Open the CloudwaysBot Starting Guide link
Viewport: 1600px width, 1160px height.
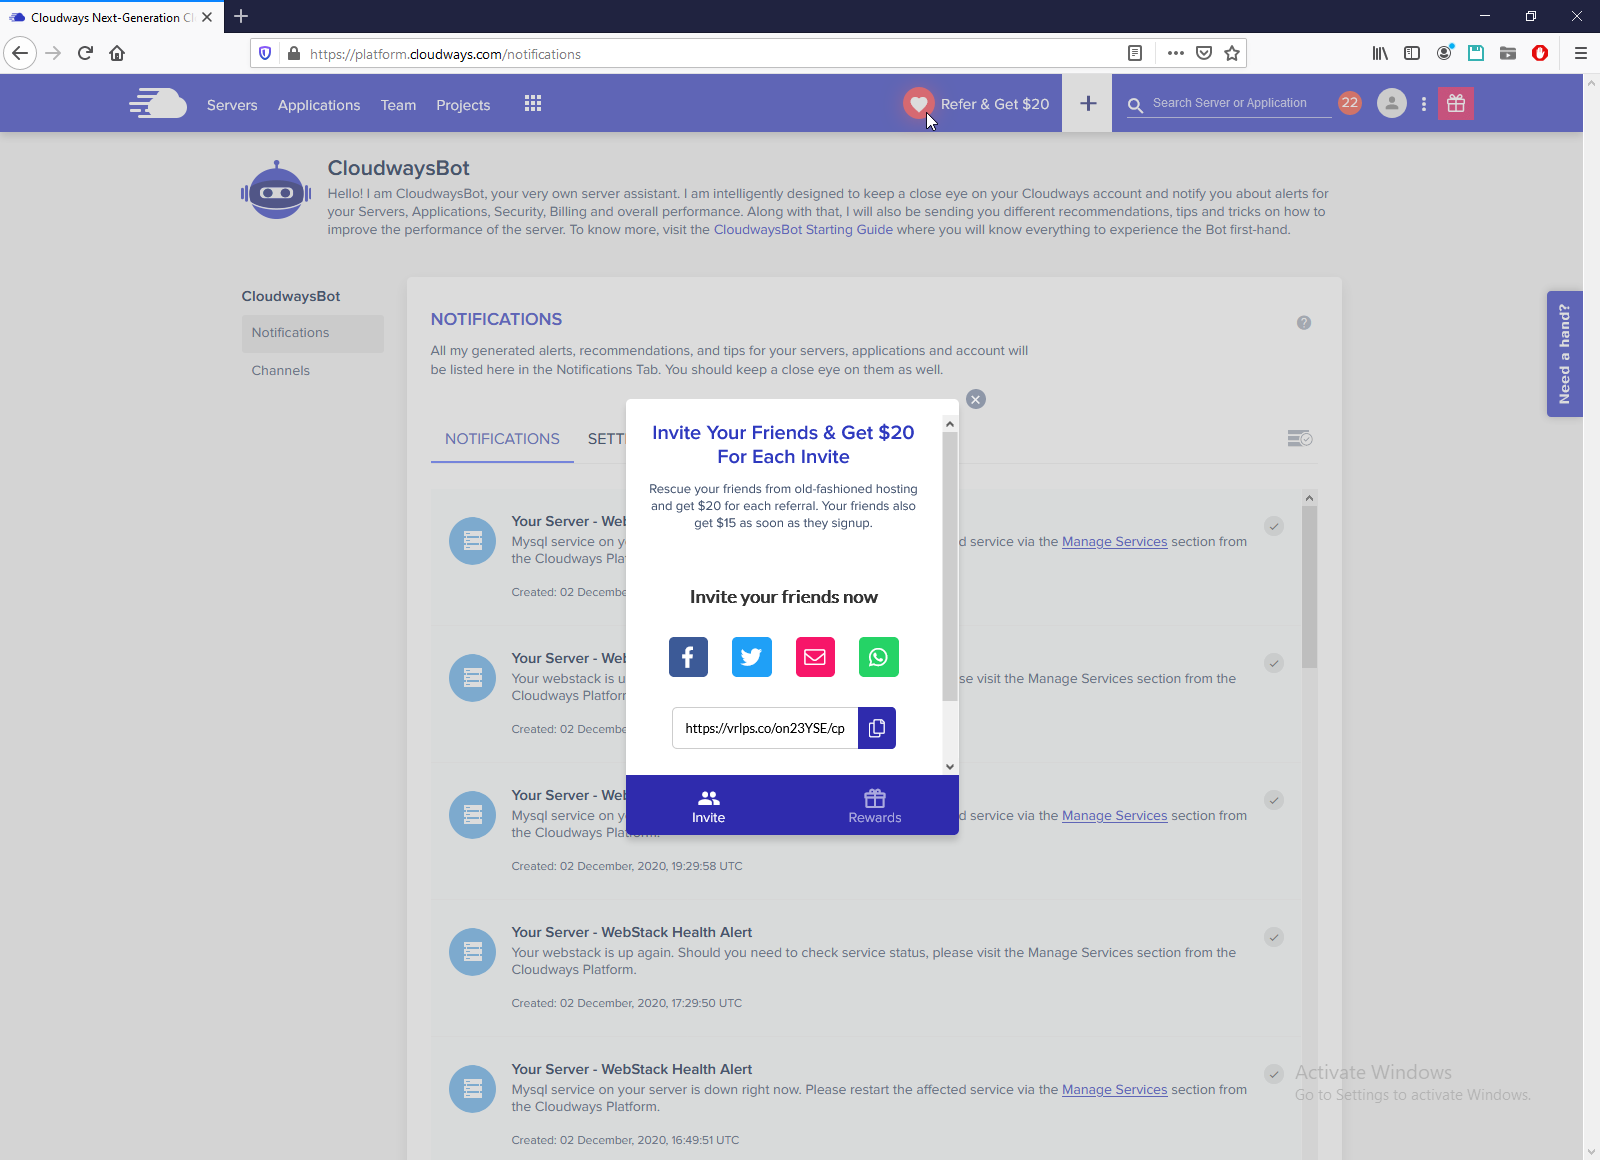coord(803,230)
